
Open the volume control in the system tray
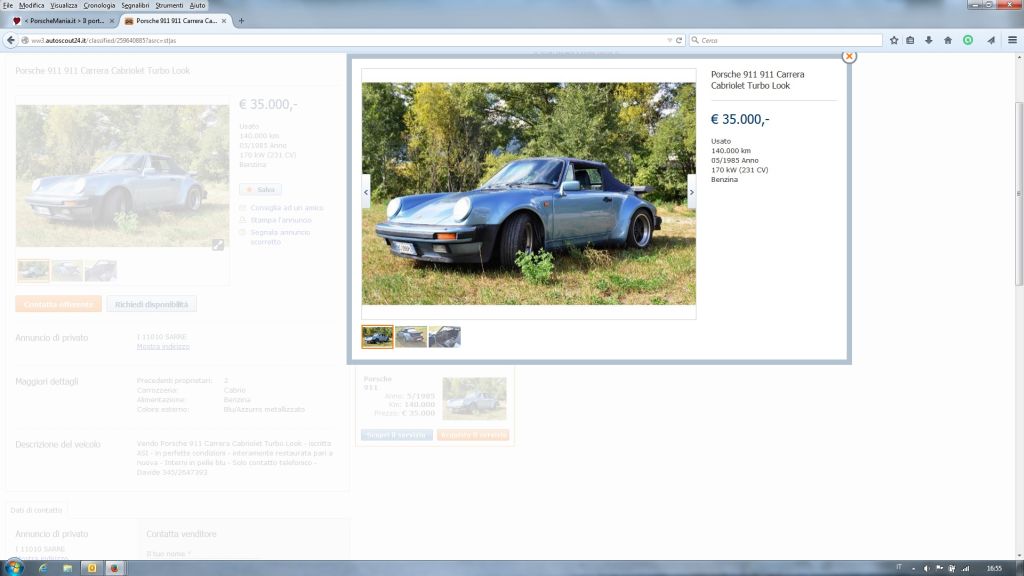[927, 569]
